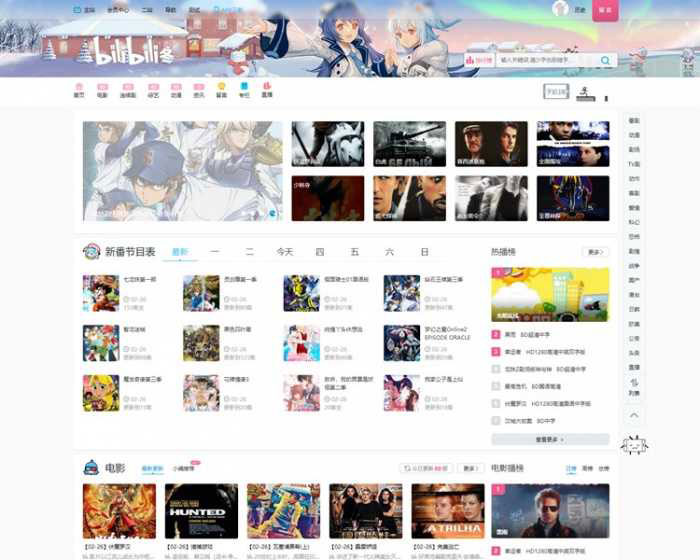Select the 今天 schedule tab
The image size is (700, 560).
[x=285, y=252]
